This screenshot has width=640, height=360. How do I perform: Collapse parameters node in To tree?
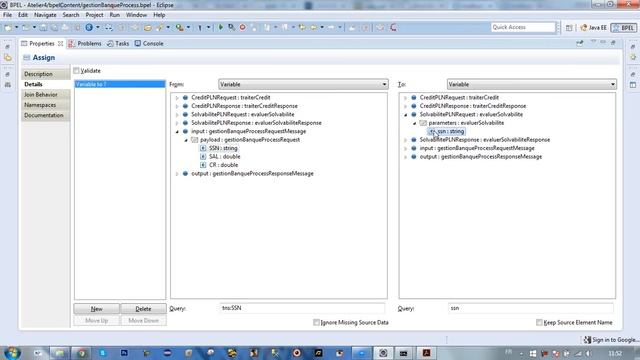tap(414, 123)
